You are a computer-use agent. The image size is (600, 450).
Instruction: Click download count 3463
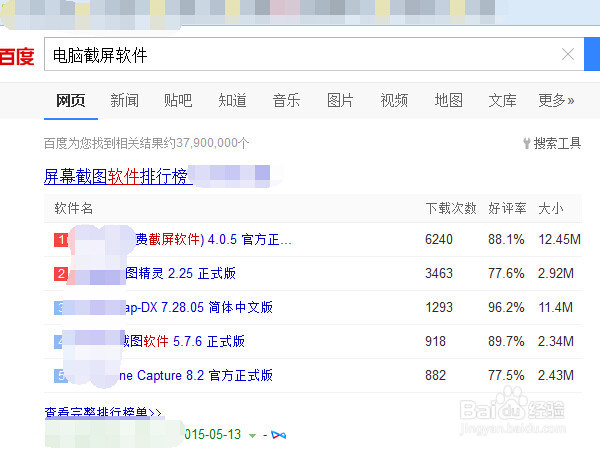tap(439, 273)
